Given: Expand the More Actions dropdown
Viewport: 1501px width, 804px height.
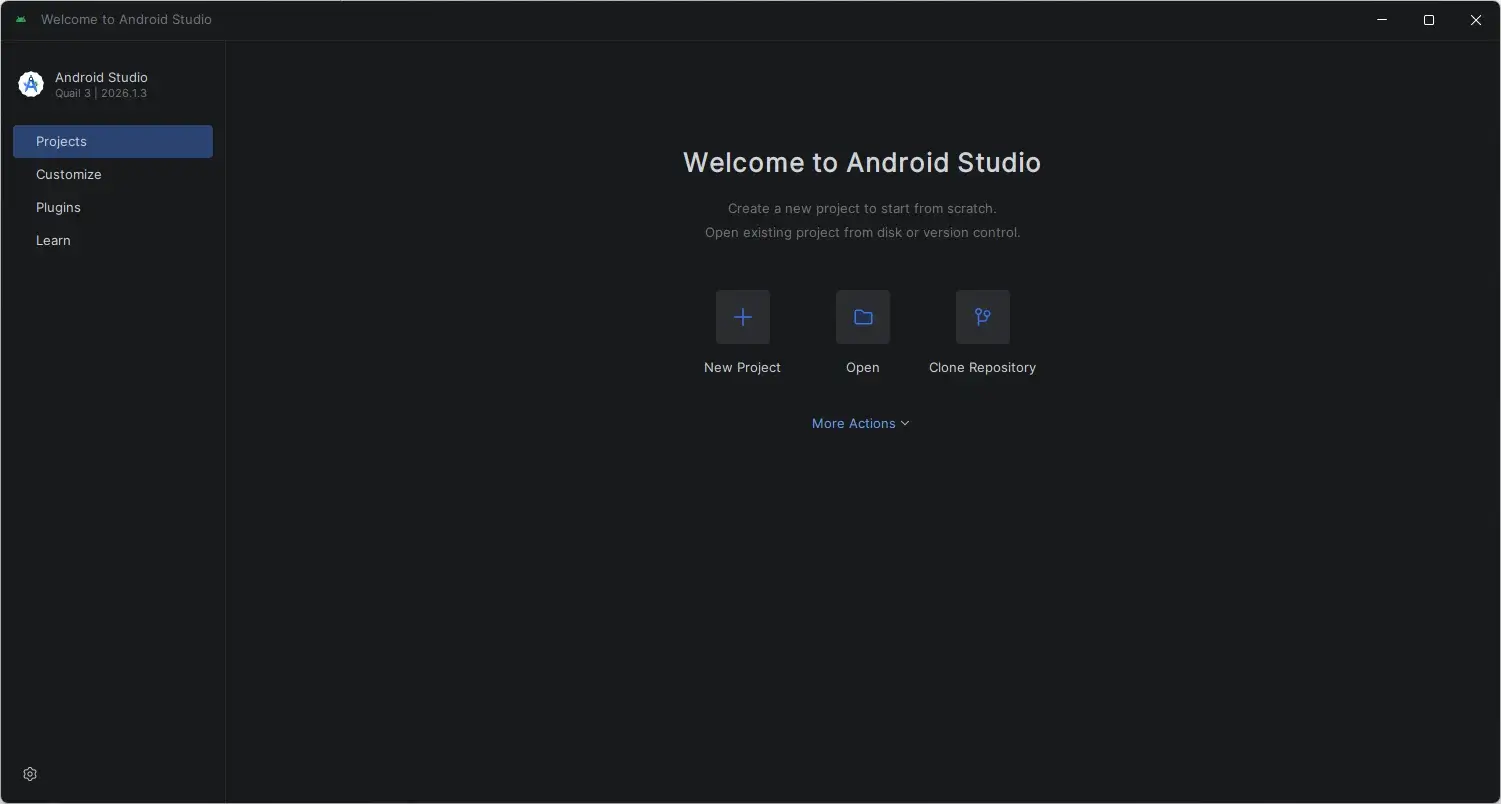Looking at the screenshot, I should [861, 423].
